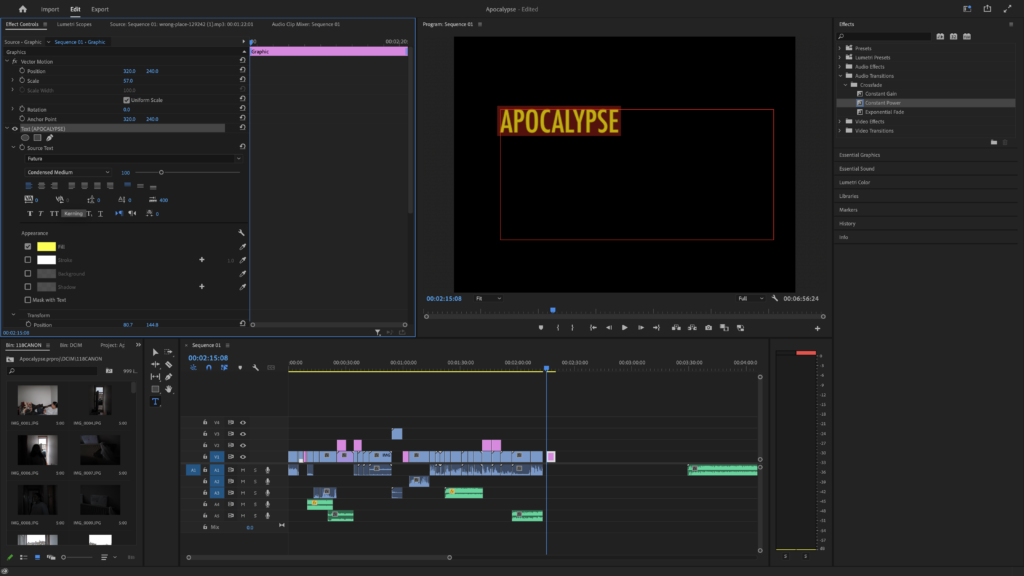Select the Constant Gain transition
This screenshot has height=576, width=1024.
[881, 93]
